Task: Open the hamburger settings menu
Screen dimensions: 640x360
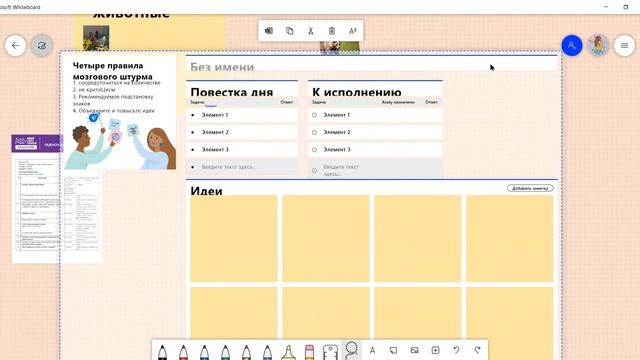Action: (624, 45)
